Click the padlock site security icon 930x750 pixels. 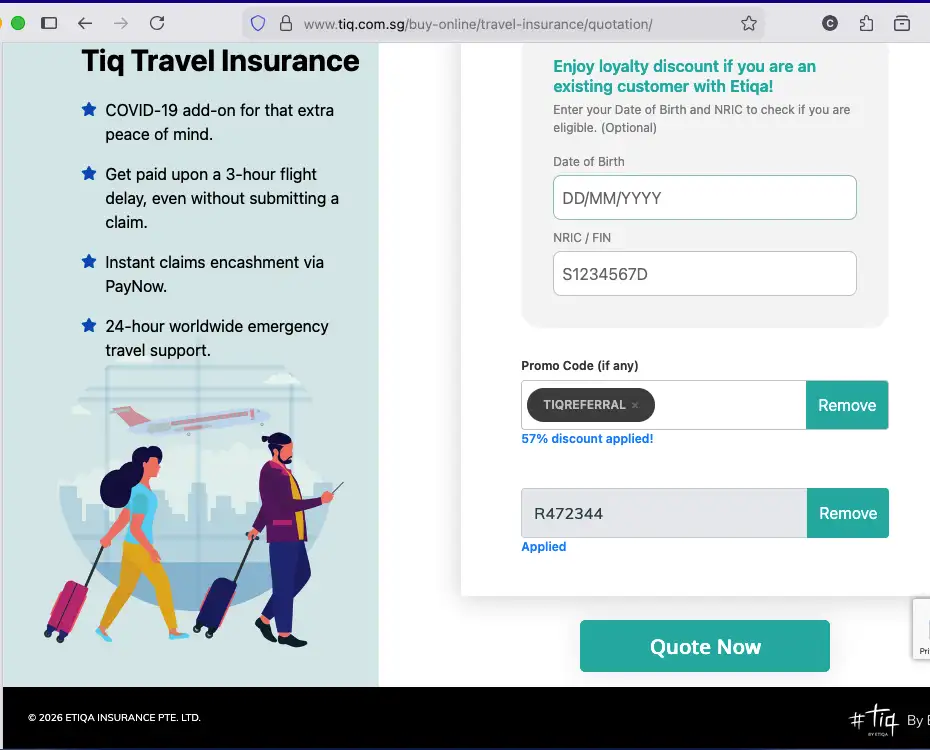[x=287, y=22]
